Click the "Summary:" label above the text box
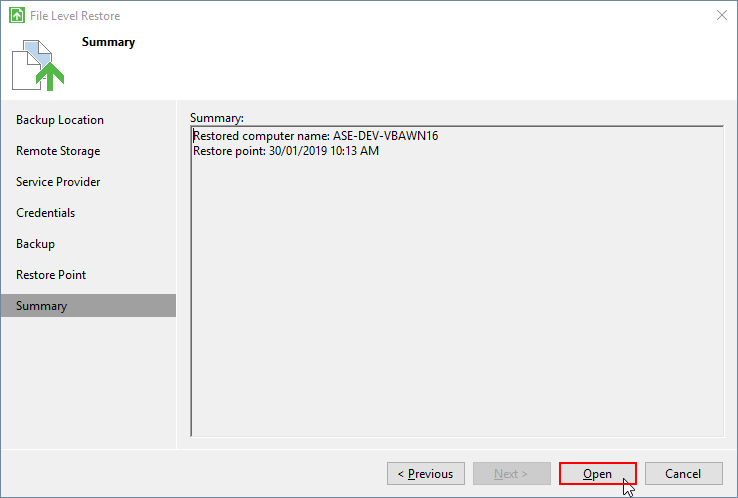Viewport: 738px width, 498px height. pyautogui.click(x=217, y=117)
